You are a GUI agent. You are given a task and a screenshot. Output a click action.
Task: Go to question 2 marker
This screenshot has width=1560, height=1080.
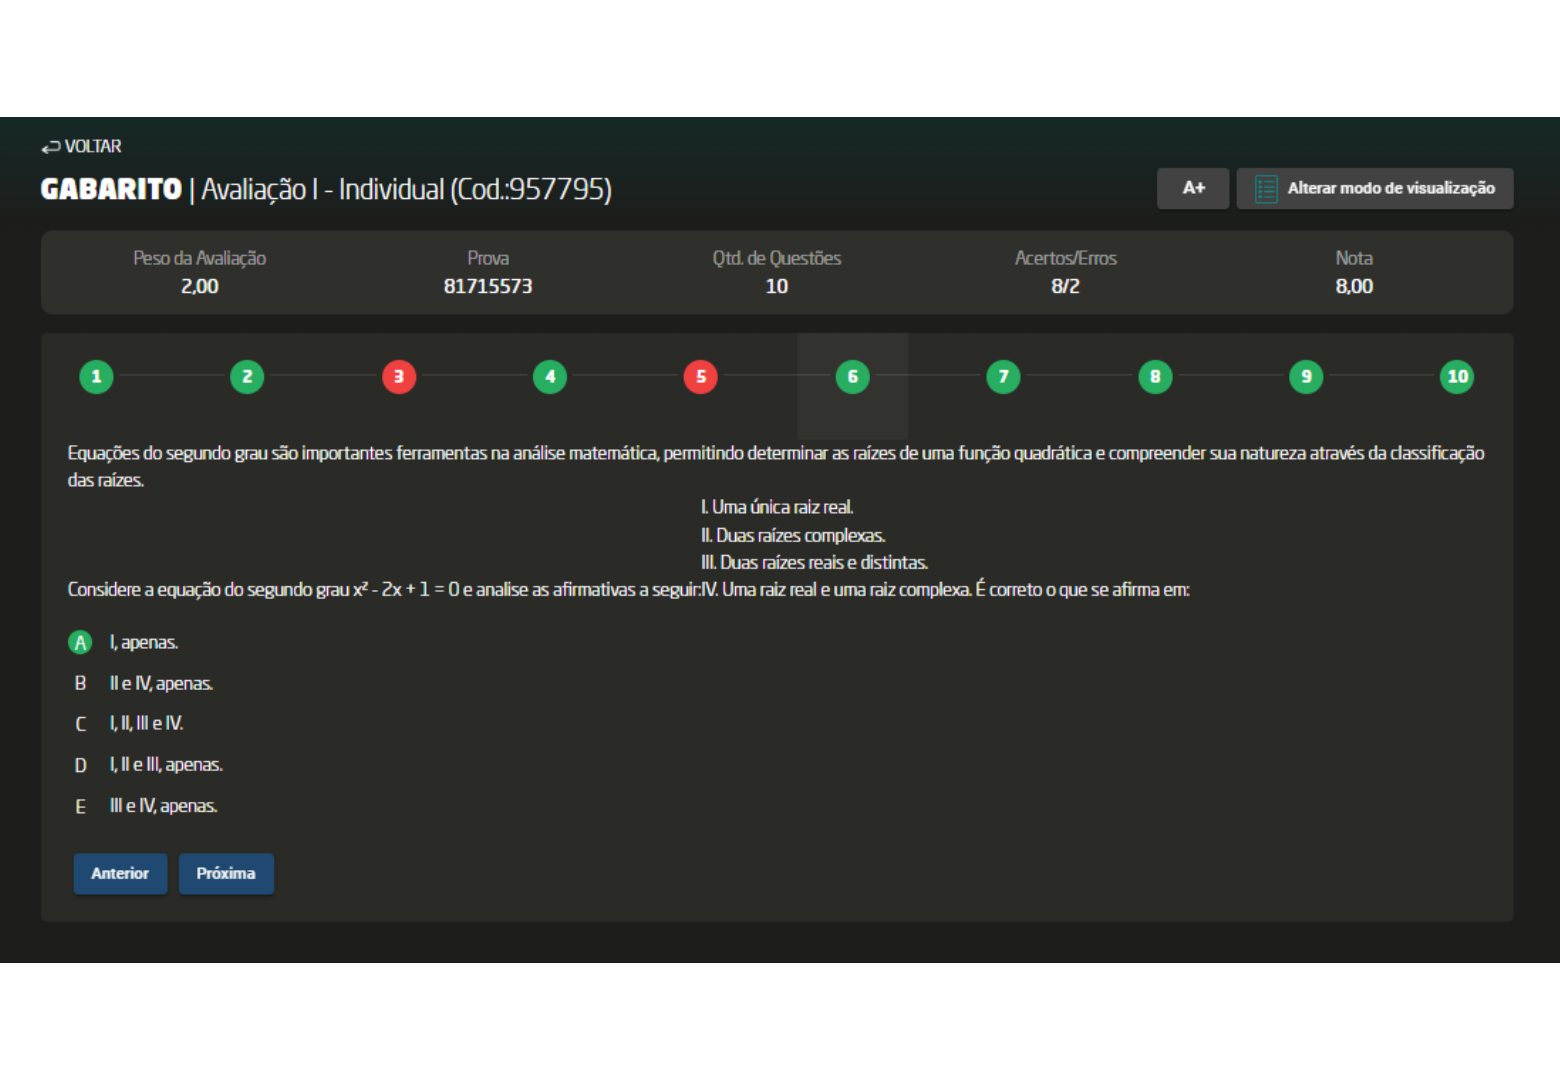(247, 377)
